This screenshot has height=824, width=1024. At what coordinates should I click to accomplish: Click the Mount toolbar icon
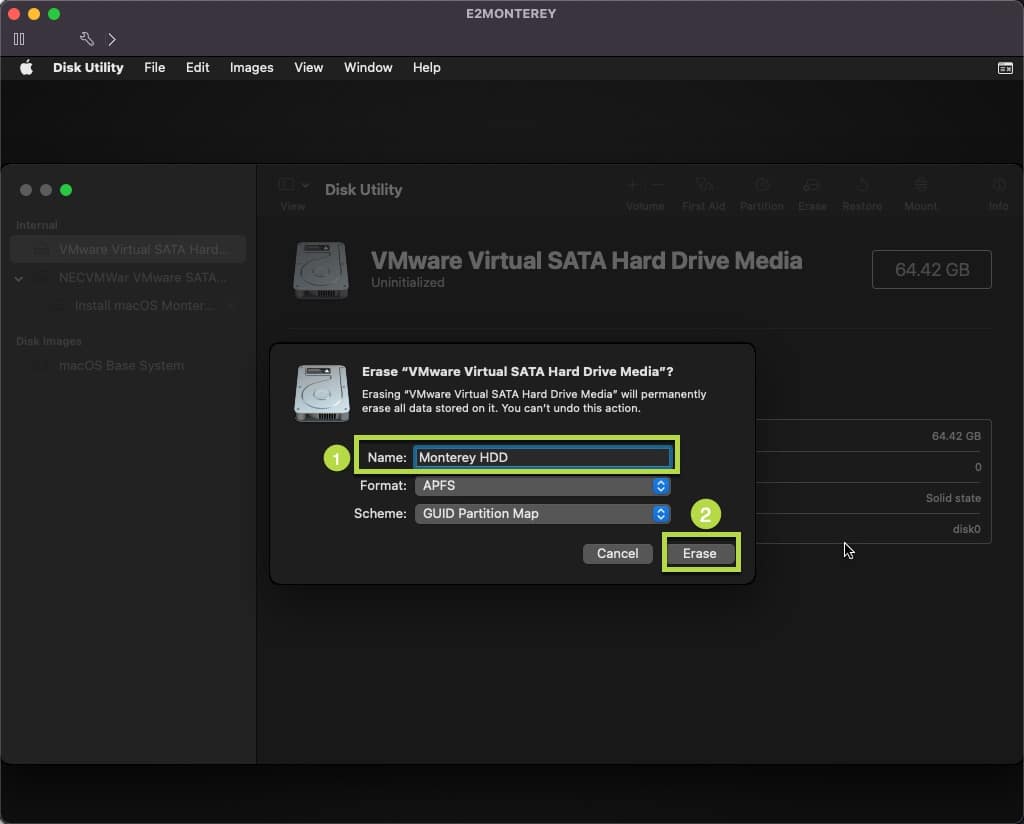pos(921,186)
